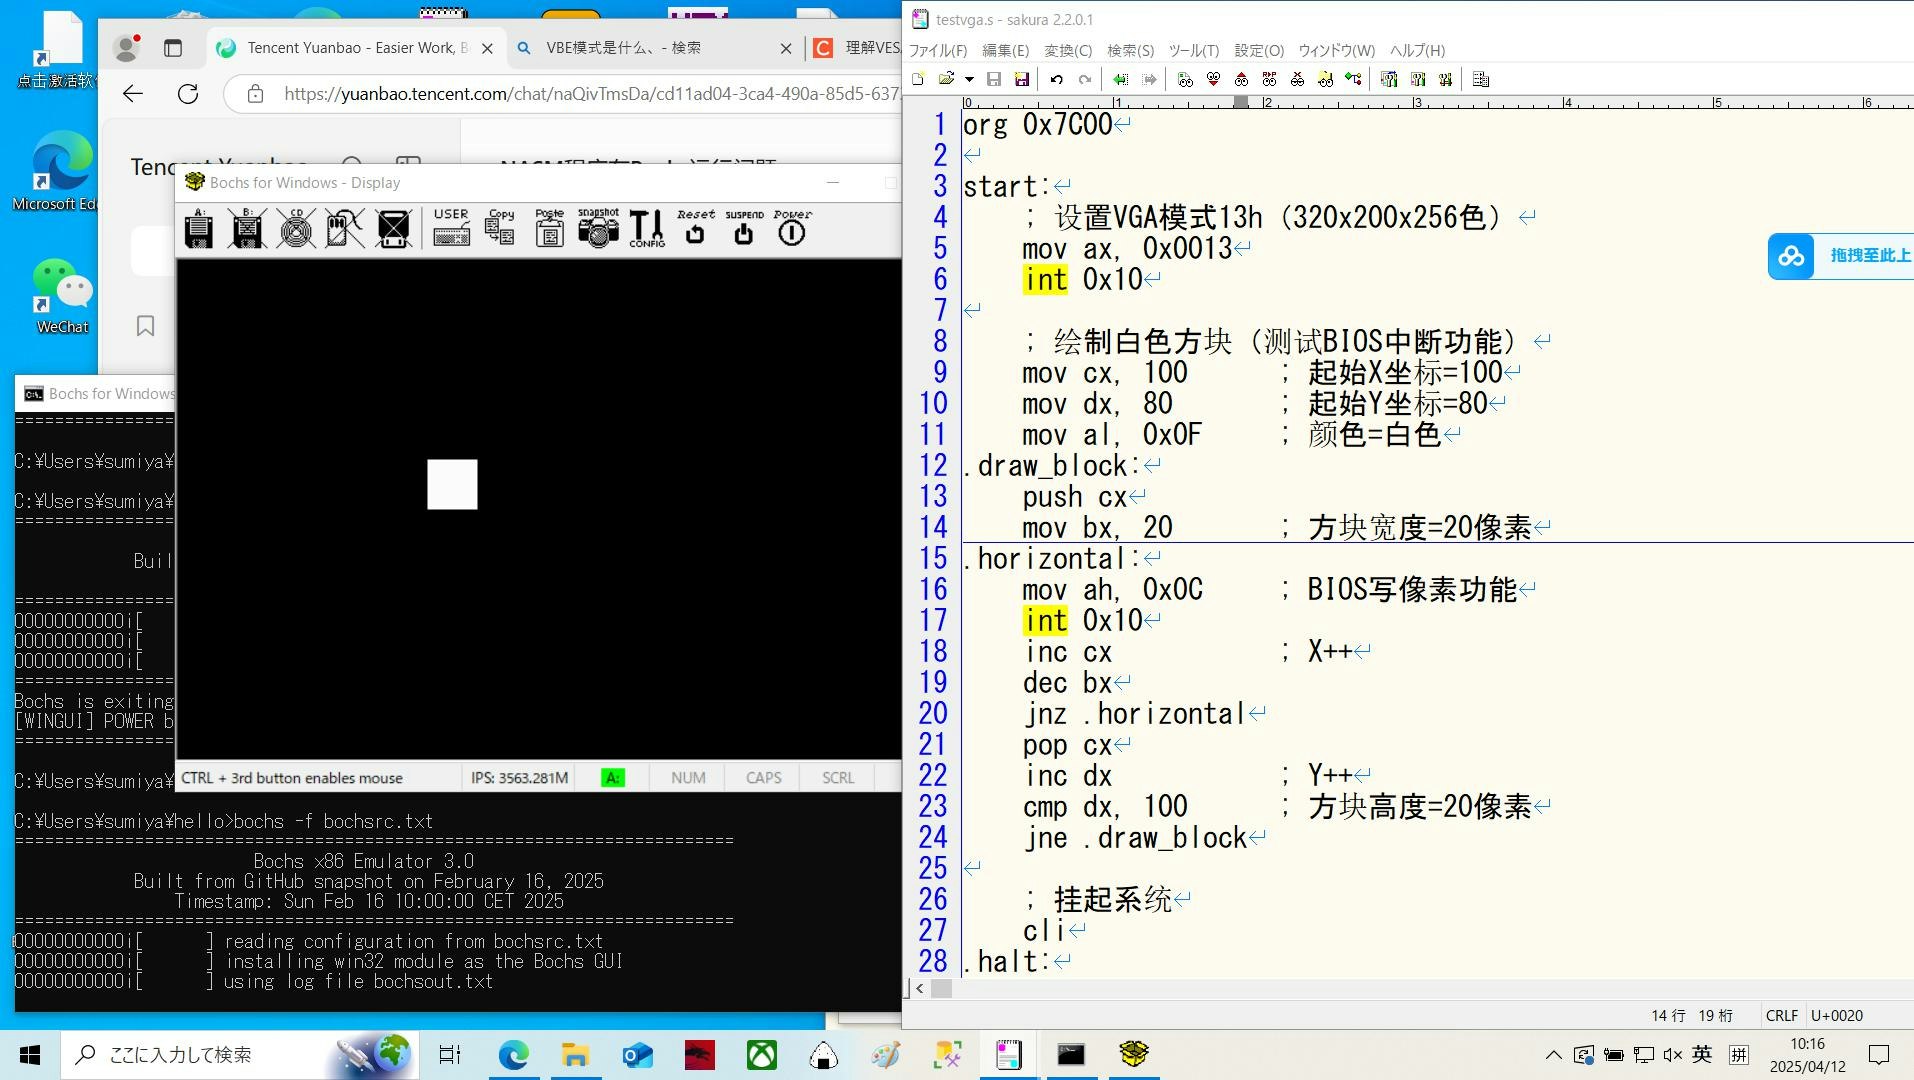Show hidden system tray icons chevron
The height and width of the screenshot is (1080, 1914).
pyautogui.click(x=1553, y=1054)
